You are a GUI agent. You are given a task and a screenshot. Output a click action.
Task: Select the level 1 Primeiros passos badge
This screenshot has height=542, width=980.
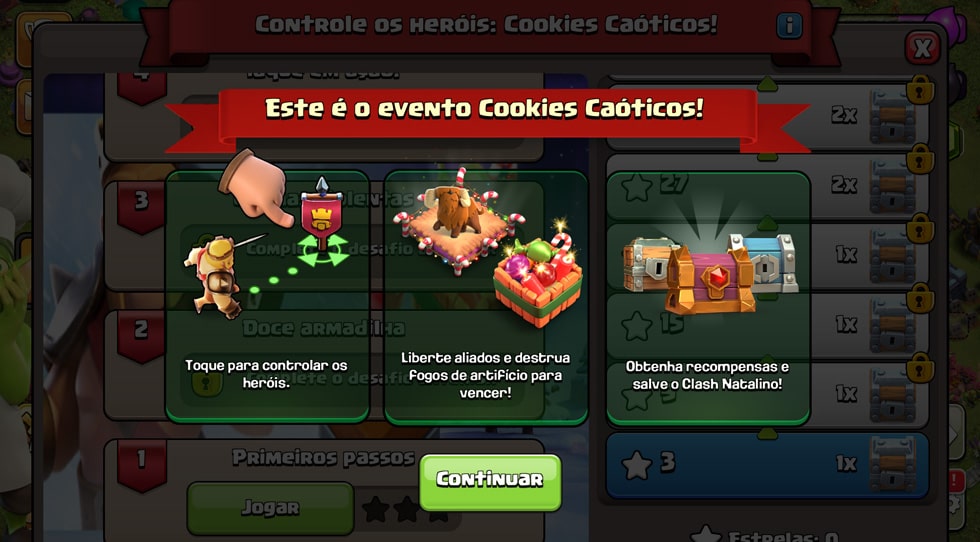coord(142,464)
